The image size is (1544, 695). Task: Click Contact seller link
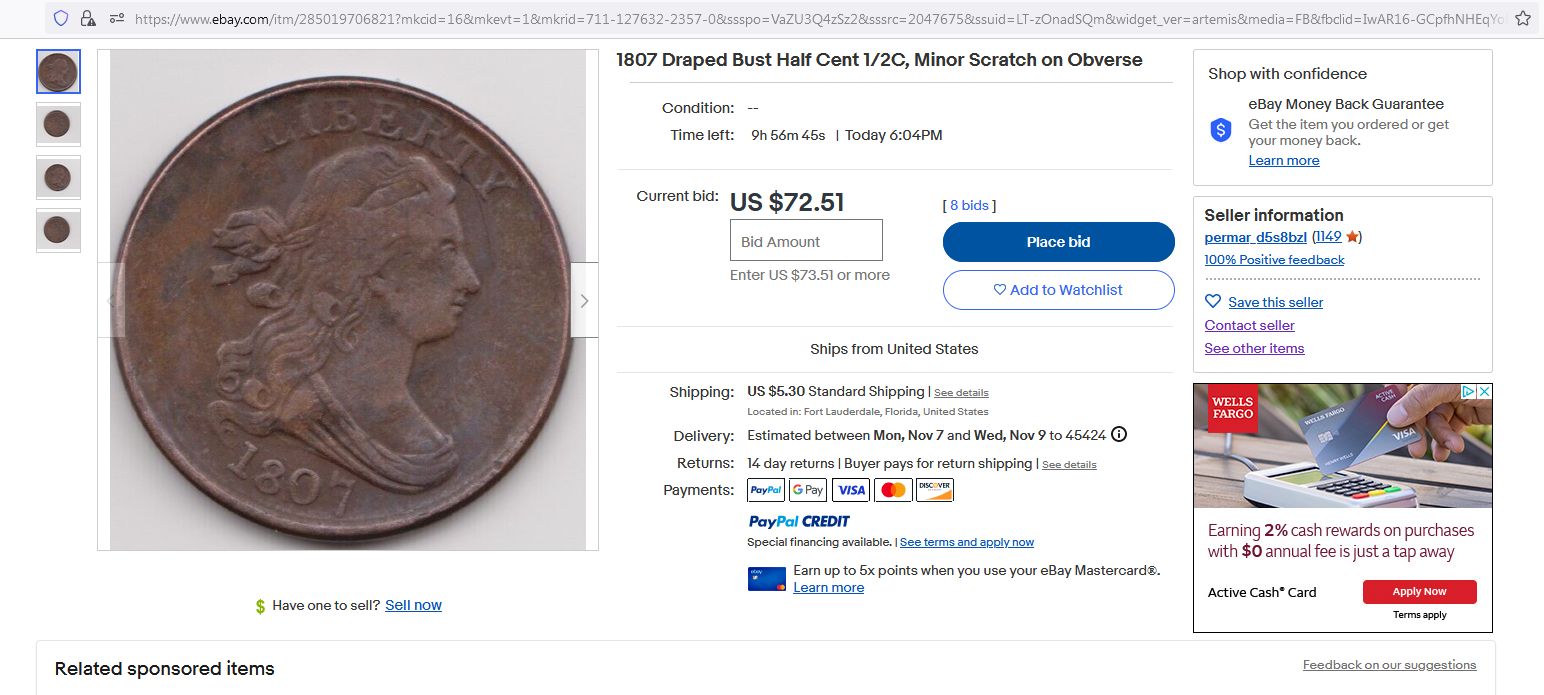click(x=1249, y=325)
